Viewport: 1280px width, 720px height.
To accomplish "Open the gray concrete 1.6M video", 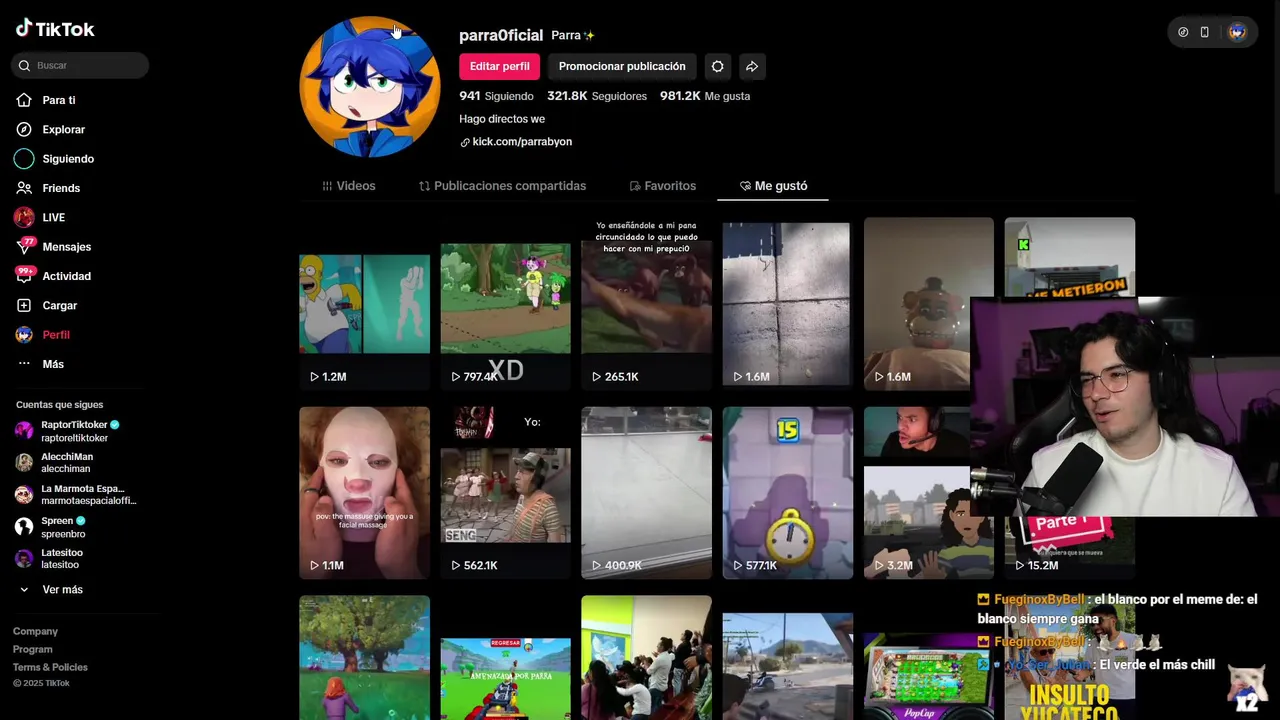I will [787, 304].
